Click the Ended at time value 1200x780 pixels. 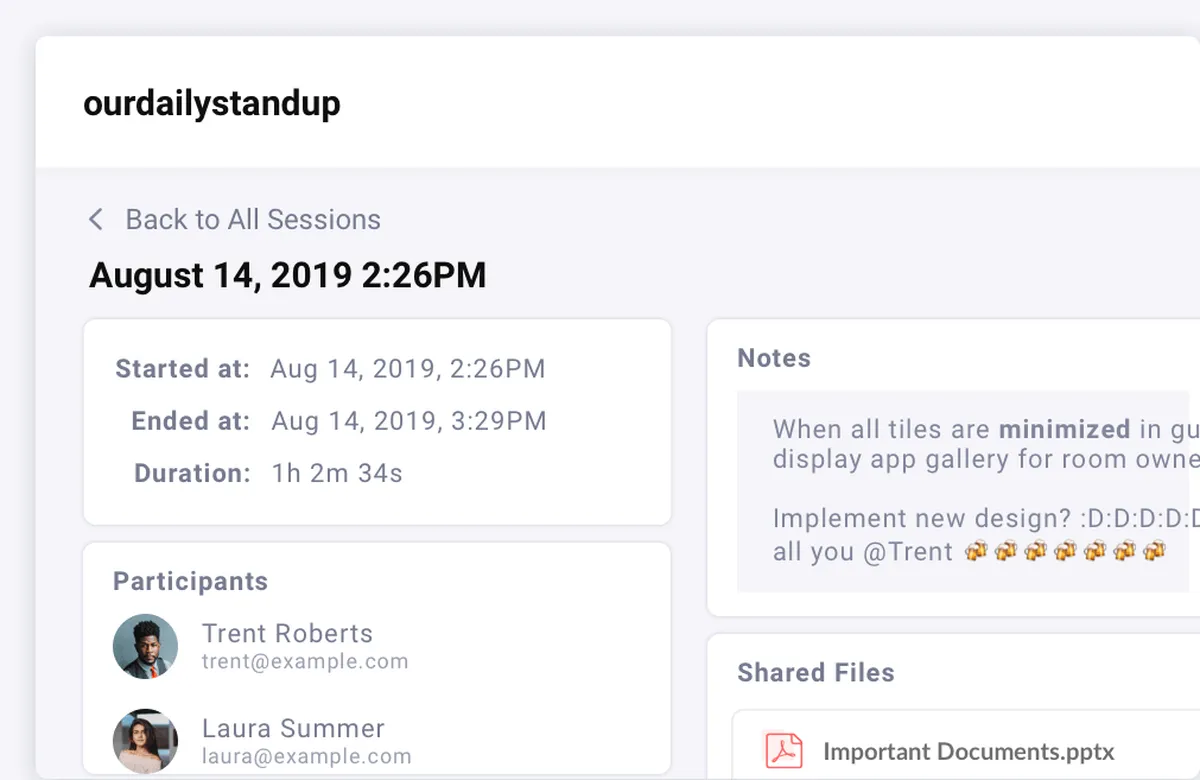click(409, 421)
